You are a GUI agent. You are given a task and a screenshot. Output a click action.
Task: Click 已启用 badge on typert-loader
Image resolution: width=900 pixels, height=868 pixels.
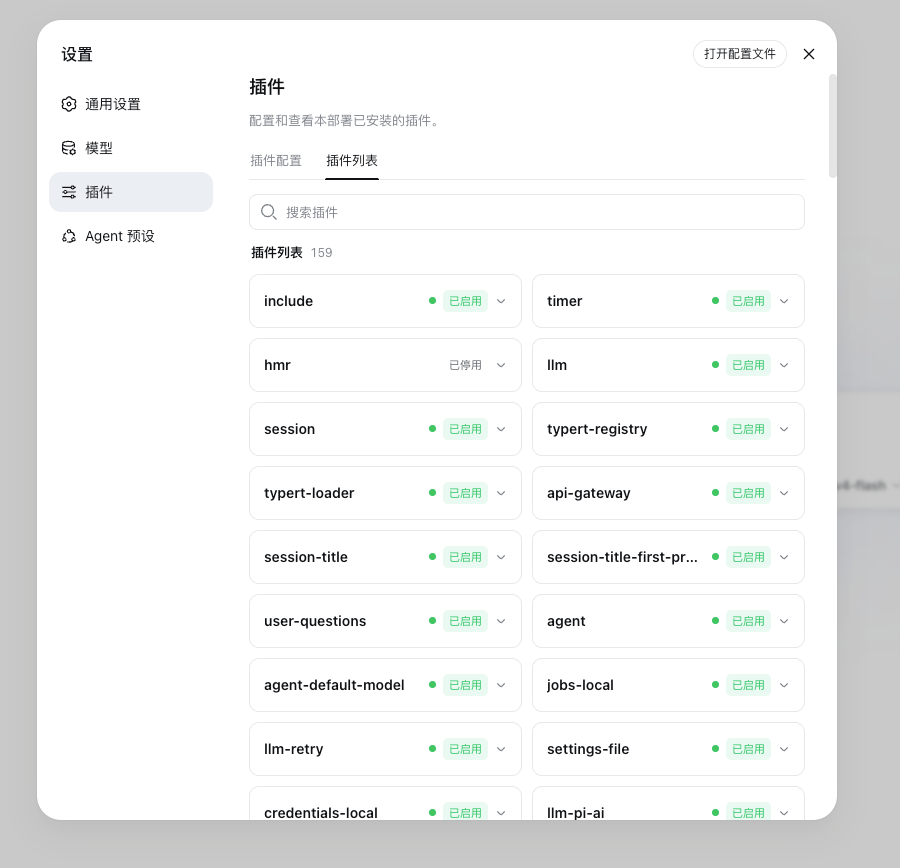[x=465, y=493]
